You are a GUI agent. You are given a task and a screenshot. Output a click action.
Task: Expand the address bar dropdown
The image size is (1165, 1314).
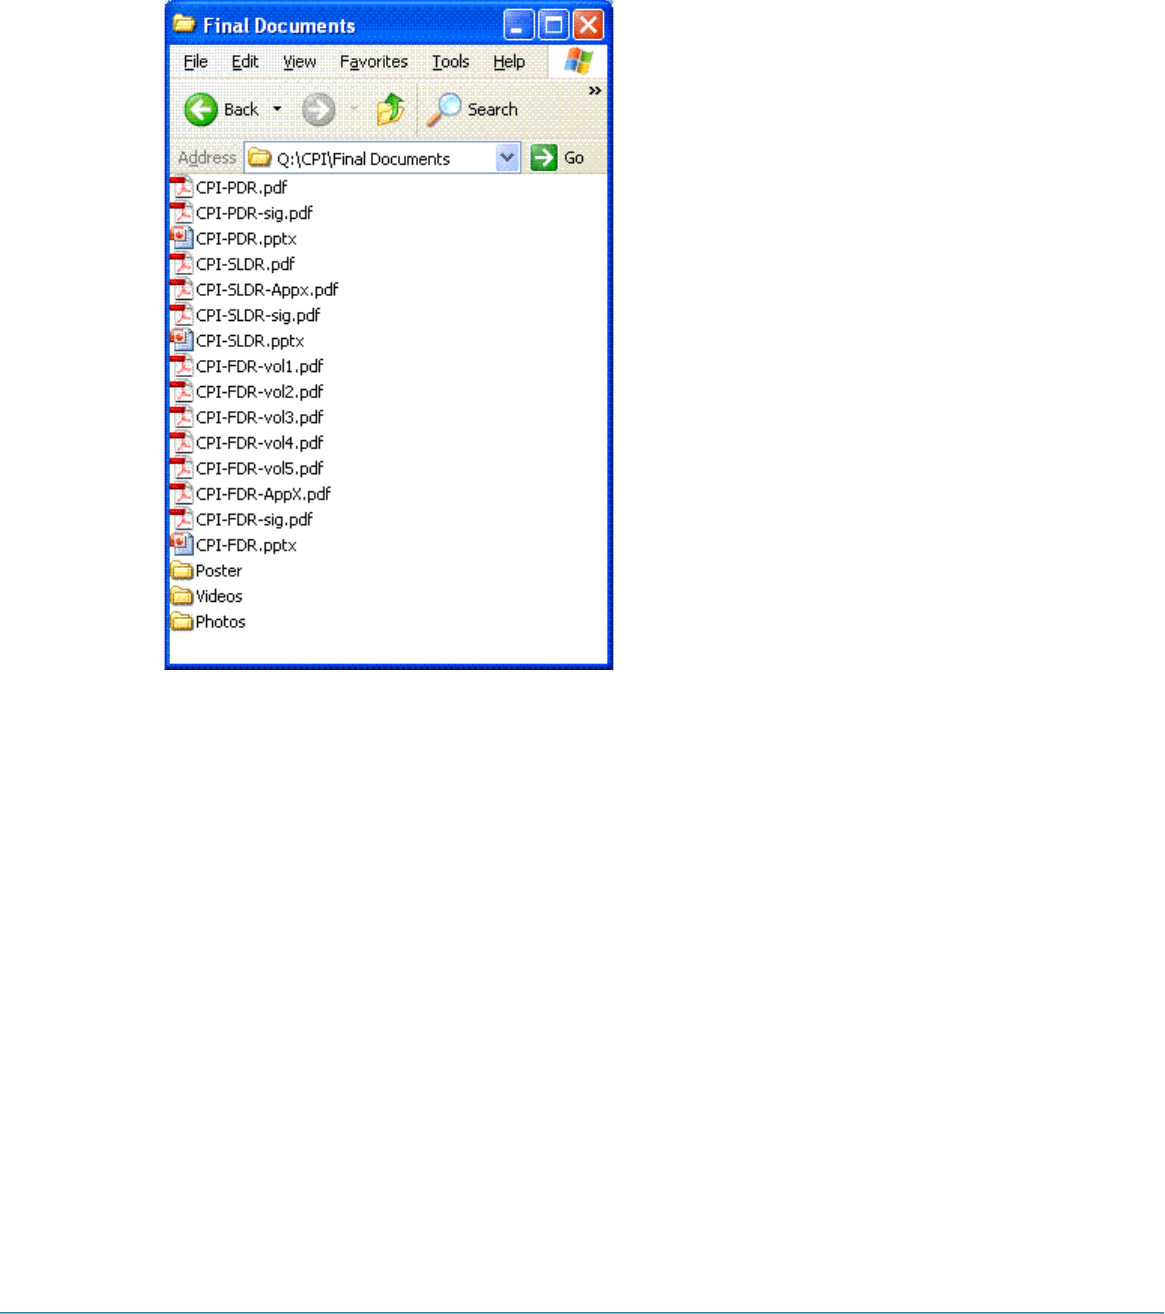coord(508,158)
